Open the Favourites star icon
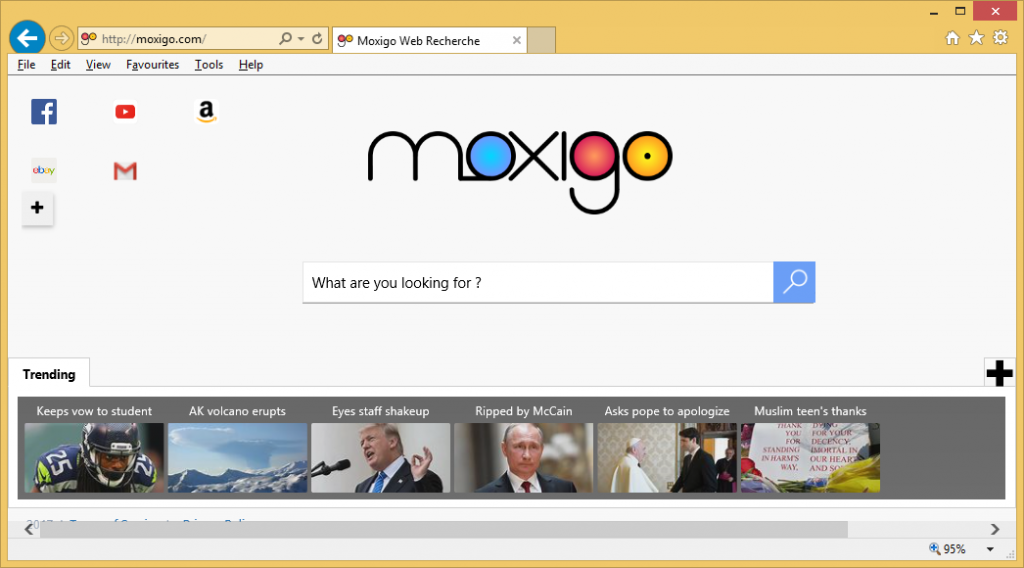Image resolution: width=1024 pixels, height=568 pixels. [976, 38]
